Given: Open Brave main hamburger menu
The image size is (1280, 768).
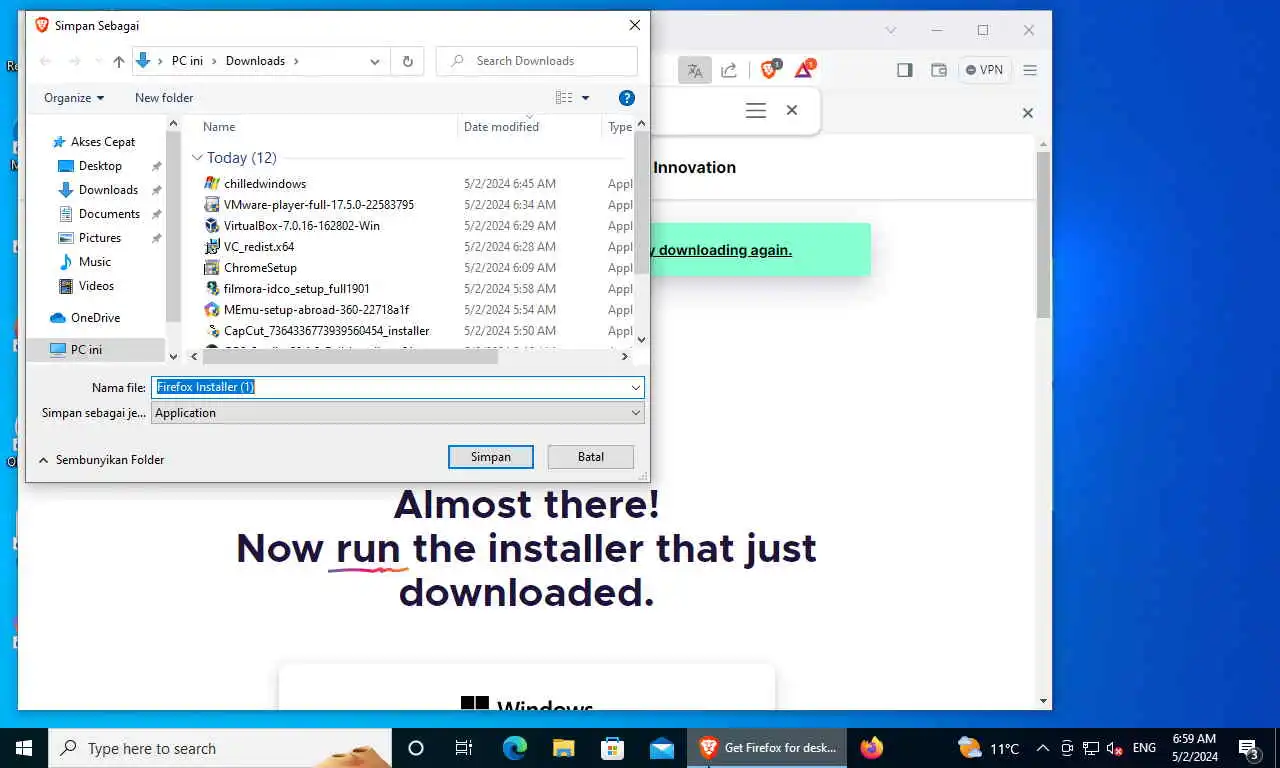Looking at the screenshot, I should (1030, 70).
